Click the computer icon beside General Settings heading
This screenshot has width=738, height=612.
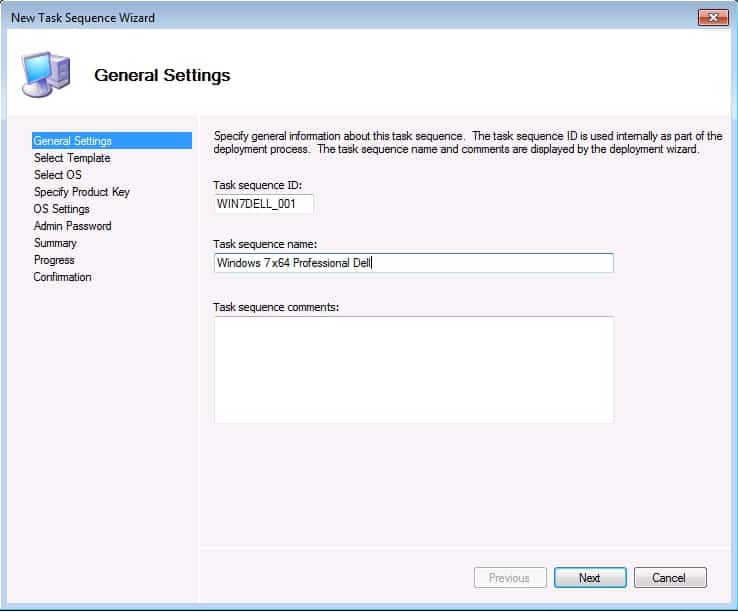[x=46, y=74]
